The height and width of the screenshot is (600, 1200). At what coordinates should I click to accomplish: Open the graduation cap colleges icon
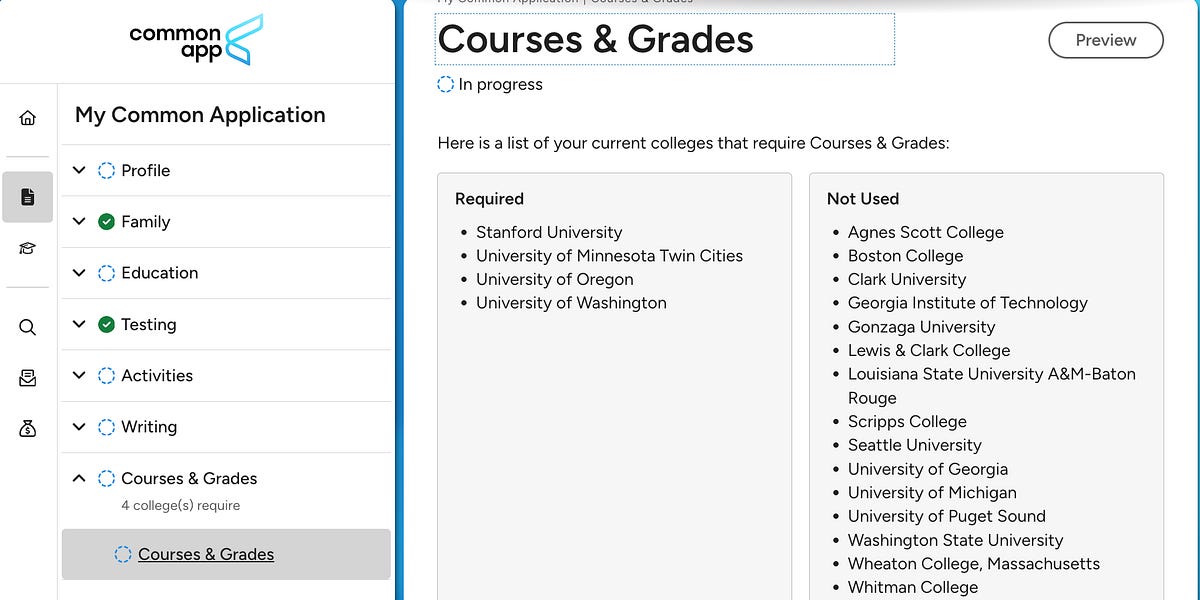[x=27, y=247]
